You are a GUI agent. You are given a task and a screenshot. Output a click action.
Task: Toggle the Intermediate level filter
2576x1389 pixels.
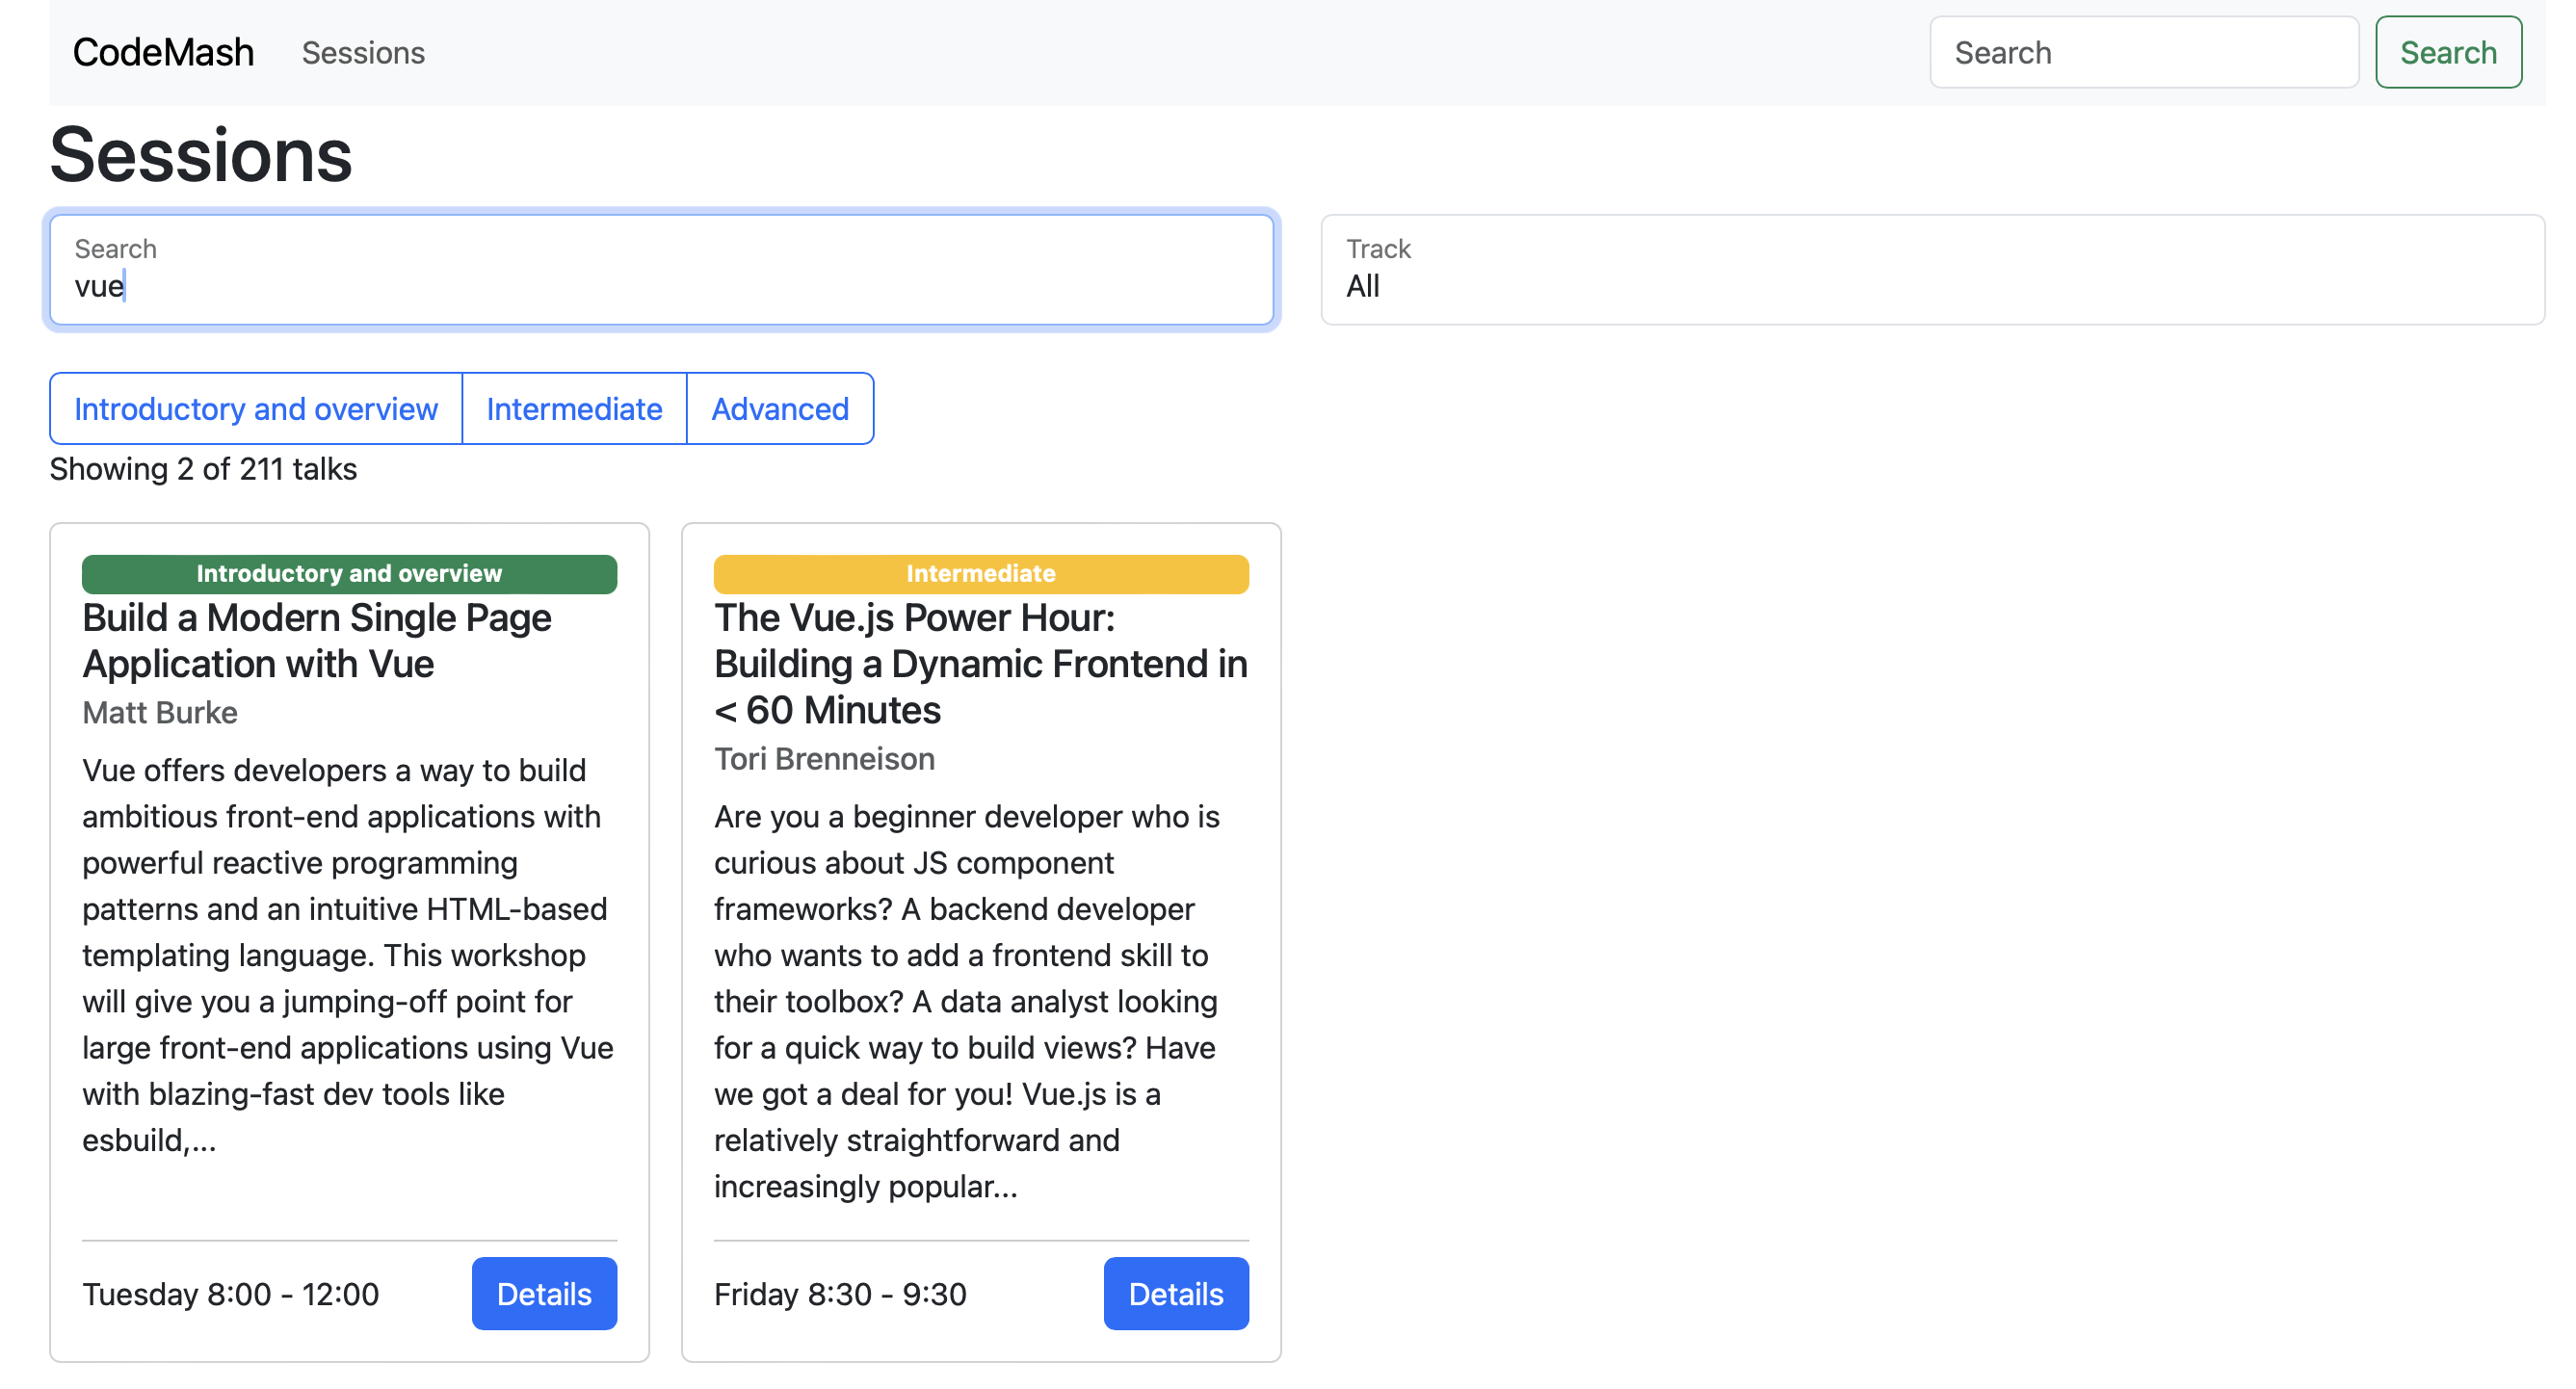pyautogui.click(x=574, y=409)
